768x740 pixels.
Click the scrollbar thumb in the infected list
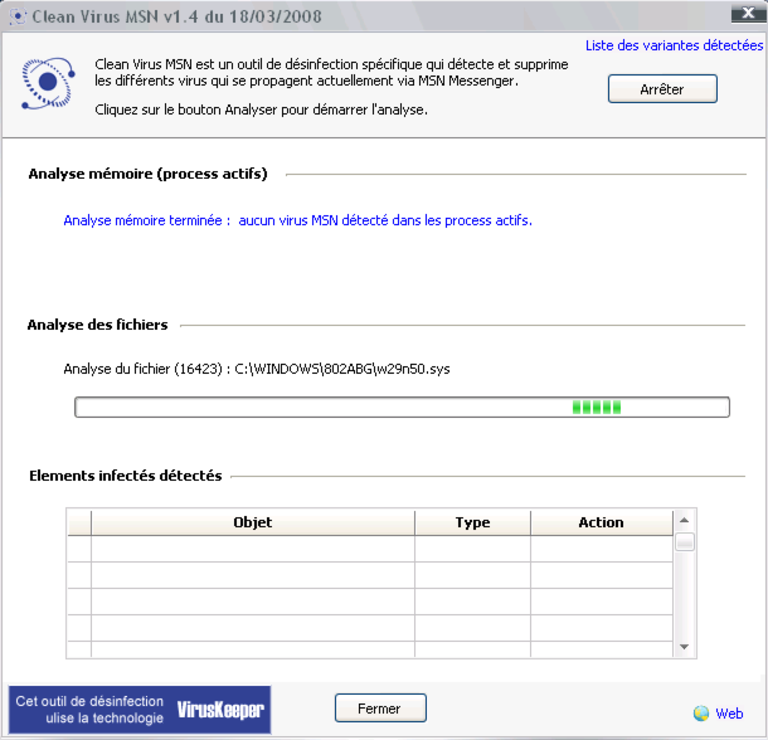tap(684, 542)
